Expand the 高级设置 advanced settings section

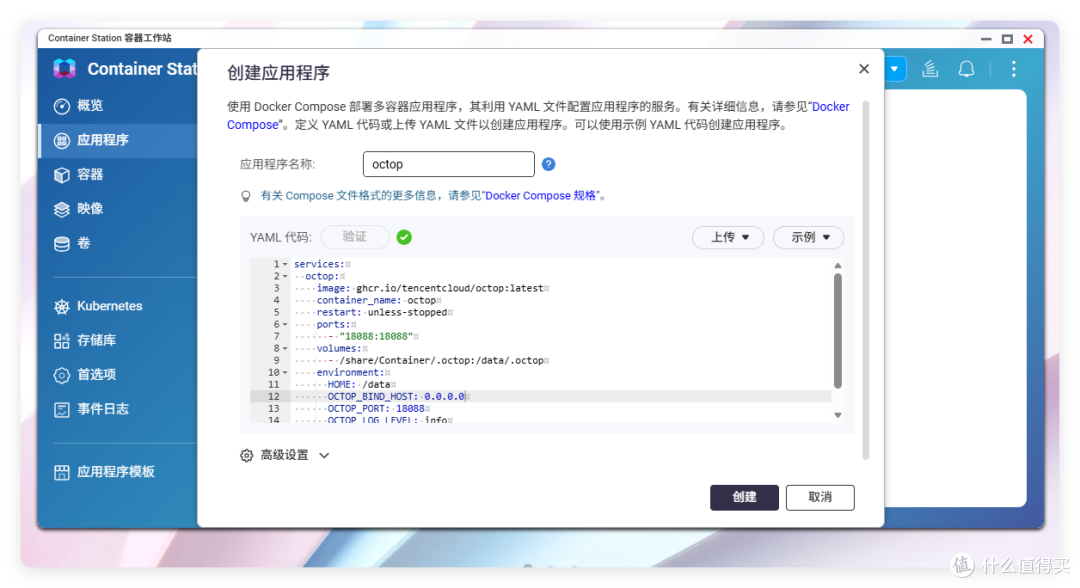tap(284, 455)
